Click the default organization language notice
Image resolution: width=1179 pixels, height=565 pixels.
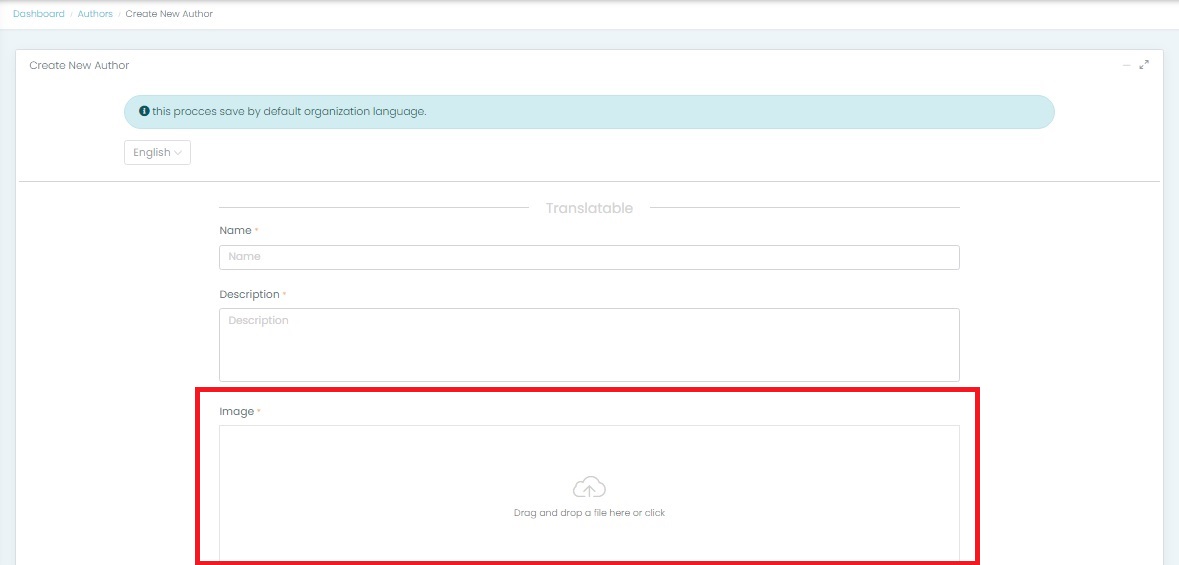pyautogui.click(x=290, y=111)
